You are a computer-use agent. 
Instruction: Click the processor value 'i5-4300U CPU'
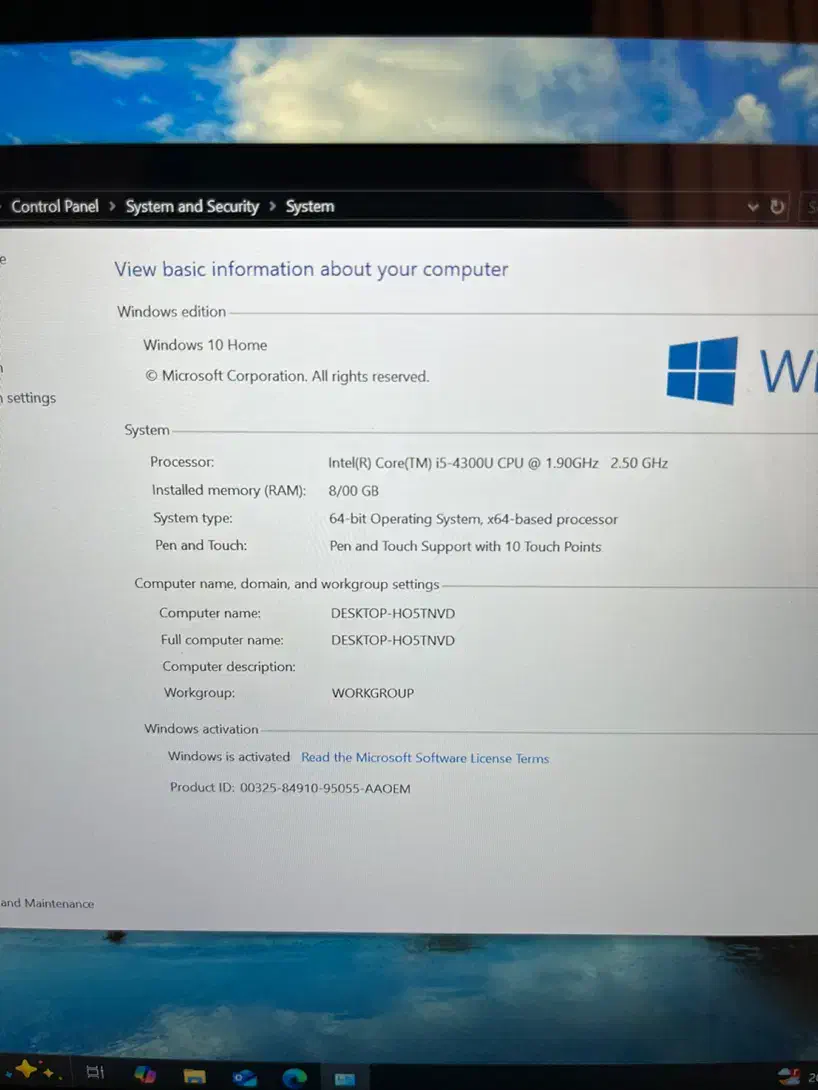(480, 463)
